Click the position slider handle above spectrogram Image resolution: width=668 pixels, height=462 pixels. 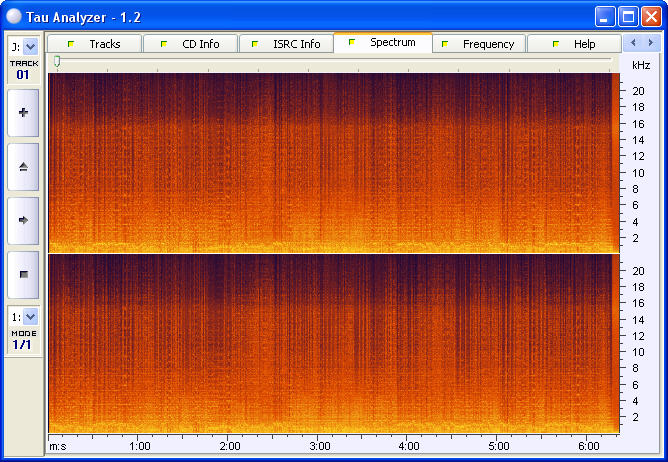click(x=57, y=61)
